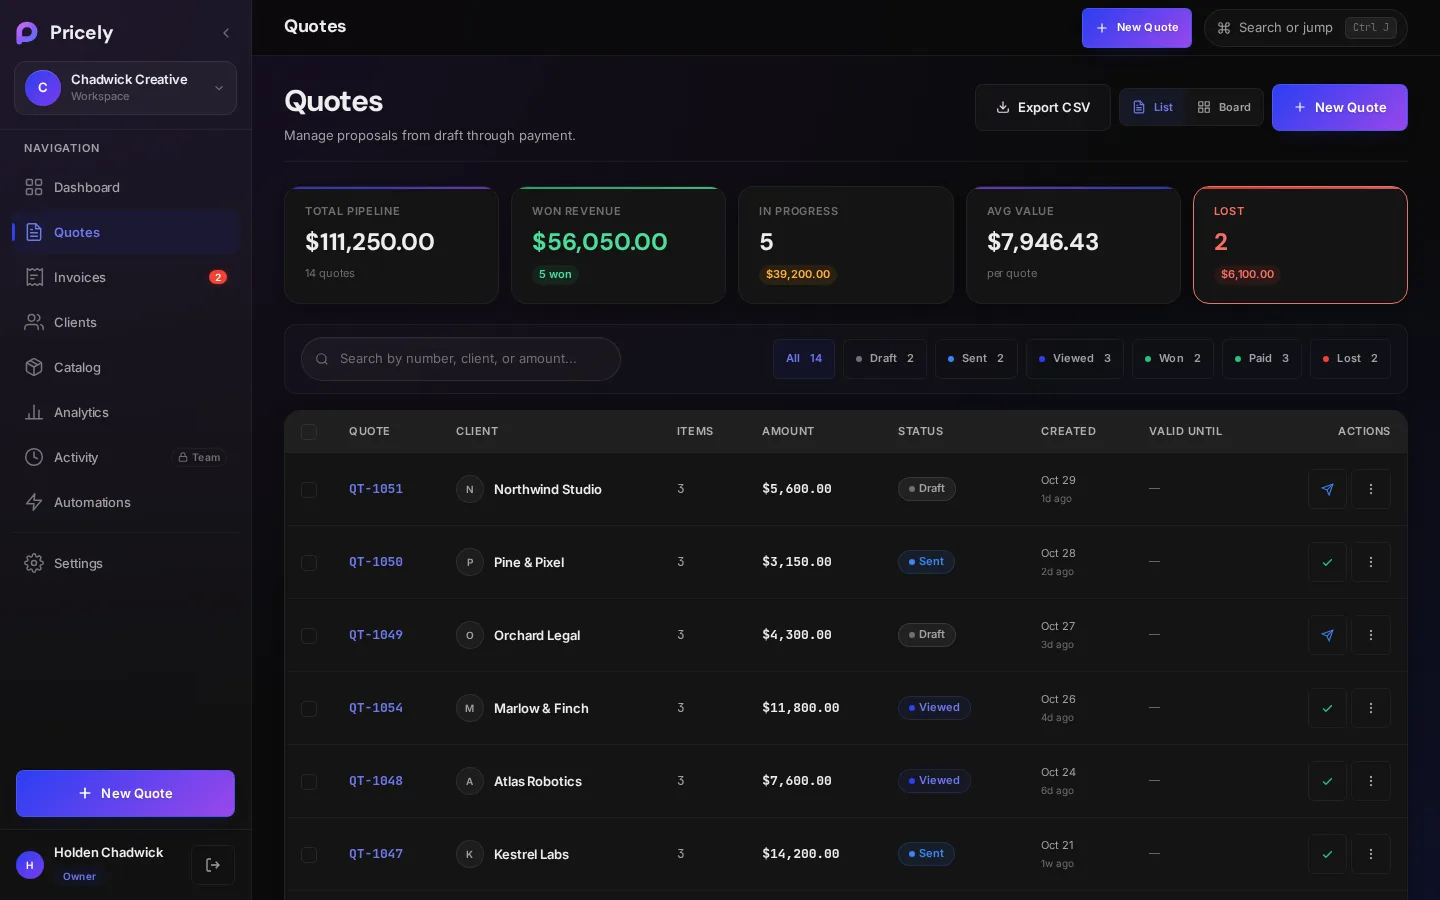
Task: Send quote QT-1049 with the paper plane icon
Action: [1327, 635]
